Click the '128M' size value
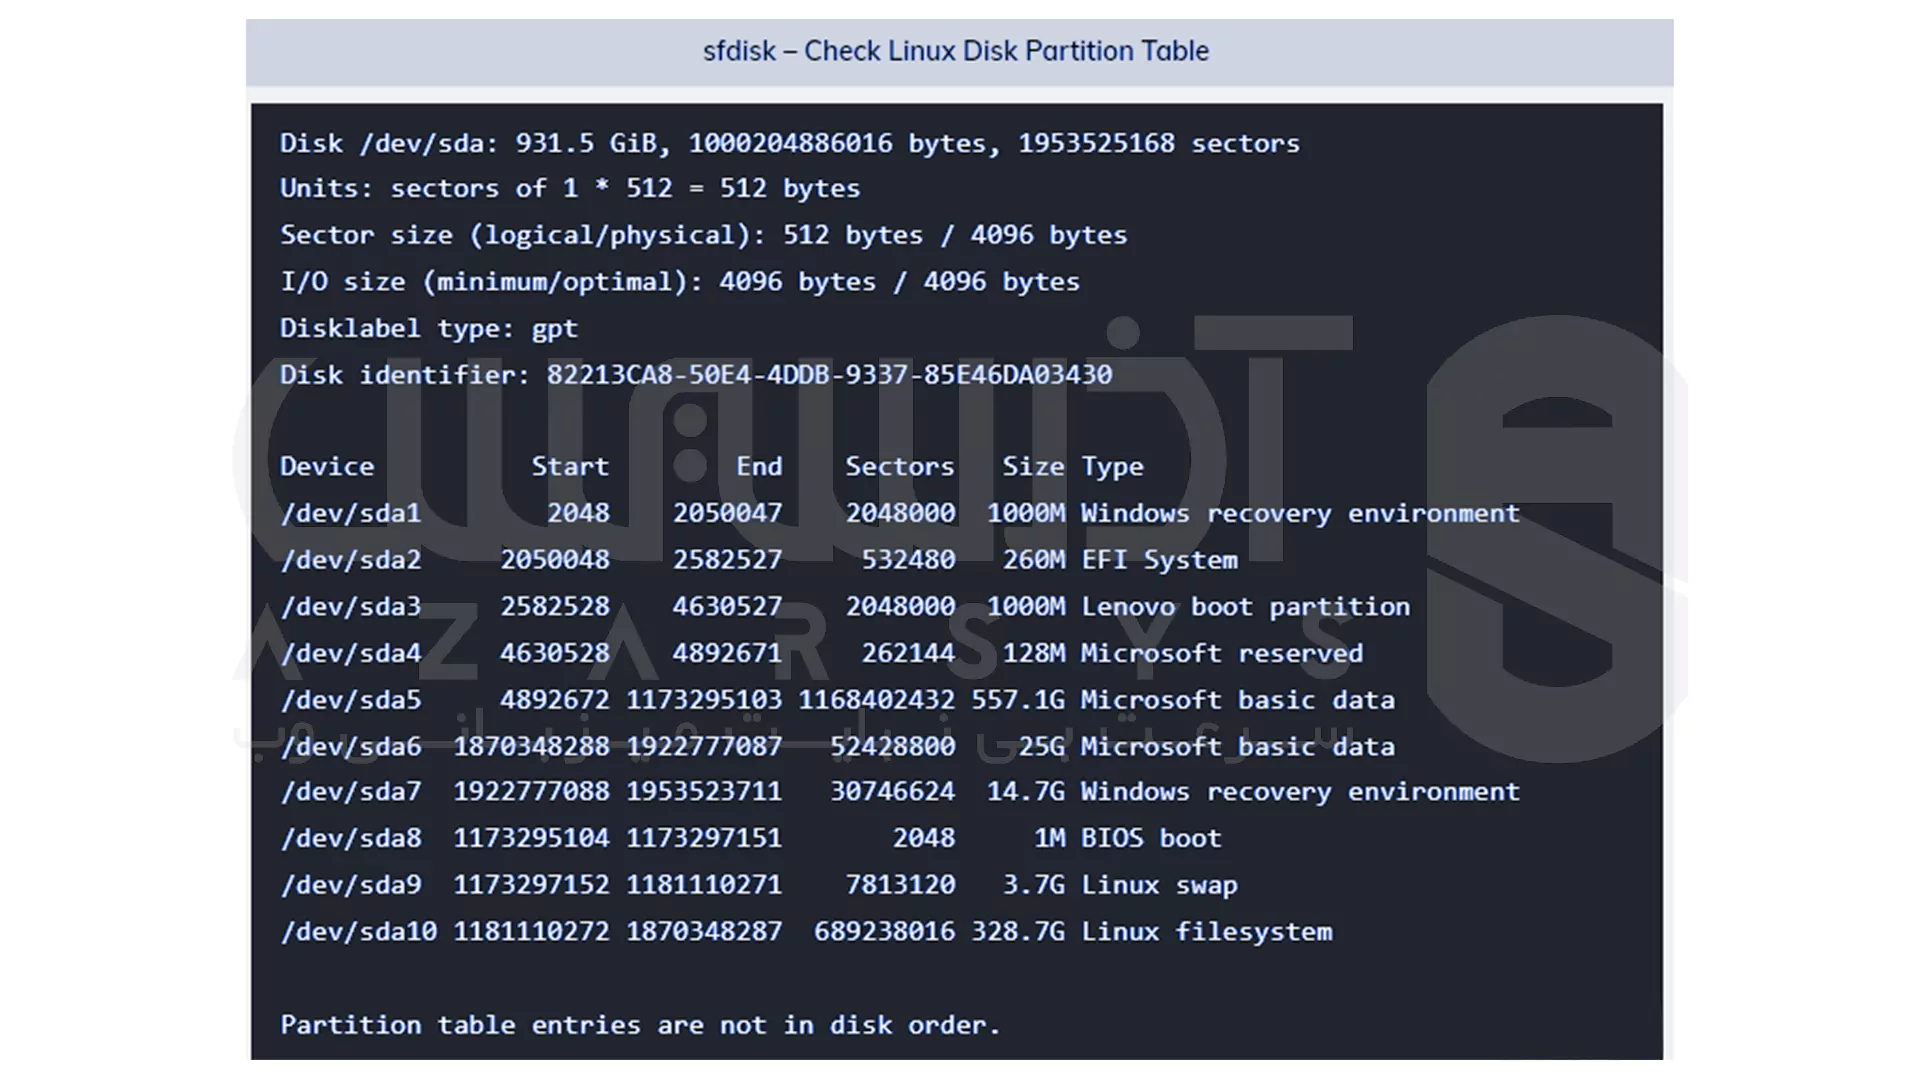Screen dimensions: 1920x1080 [1034, 653]
